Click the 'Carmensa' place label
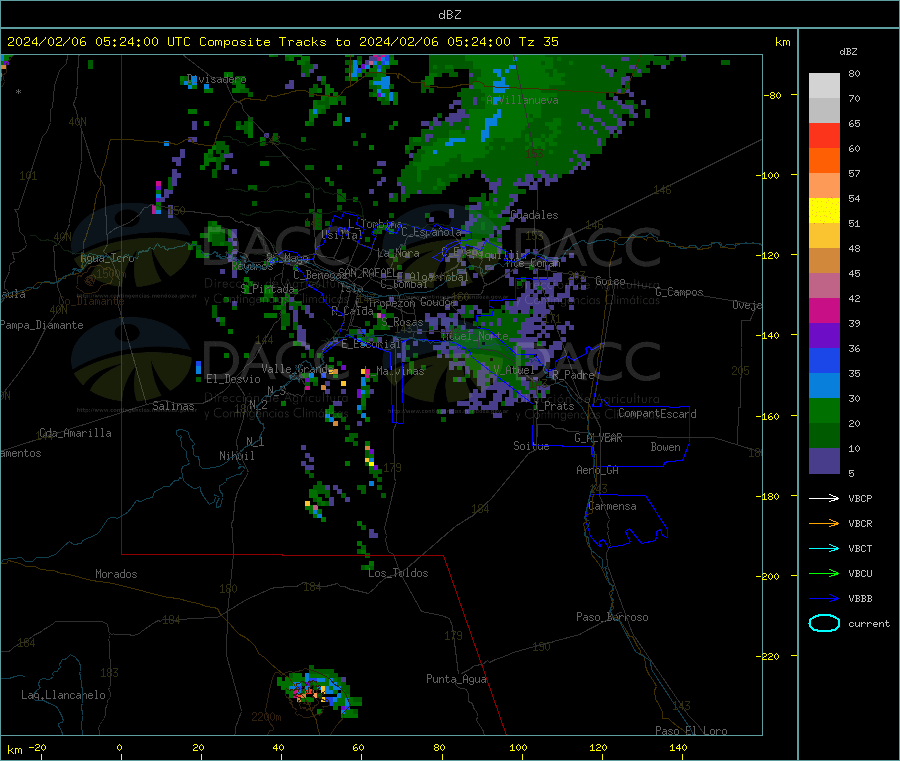900x761 pixels. [x=612, y=506]
